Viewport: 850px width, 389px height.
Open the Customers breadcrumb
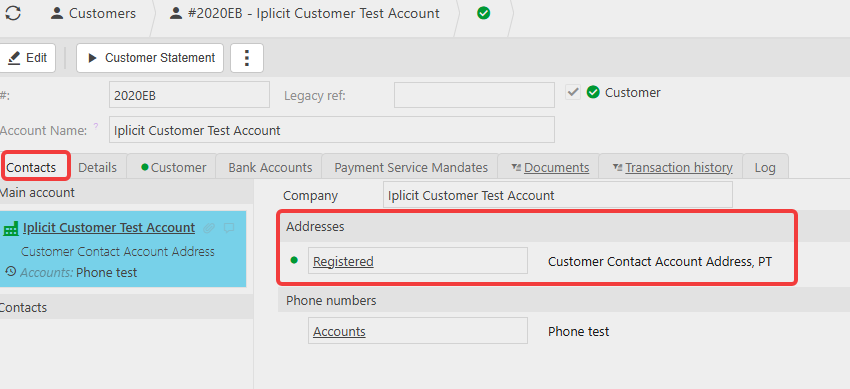(x=93, y=14)
